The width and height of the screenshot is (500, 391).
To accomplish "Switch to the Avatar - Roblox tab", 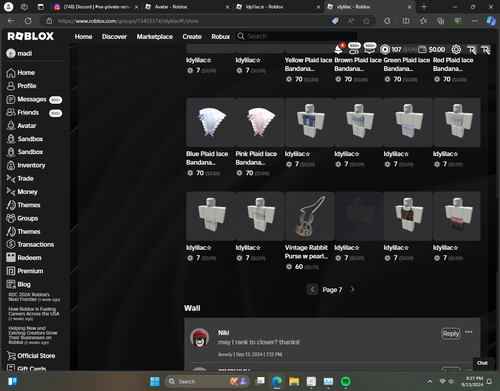I will (188, 7).
